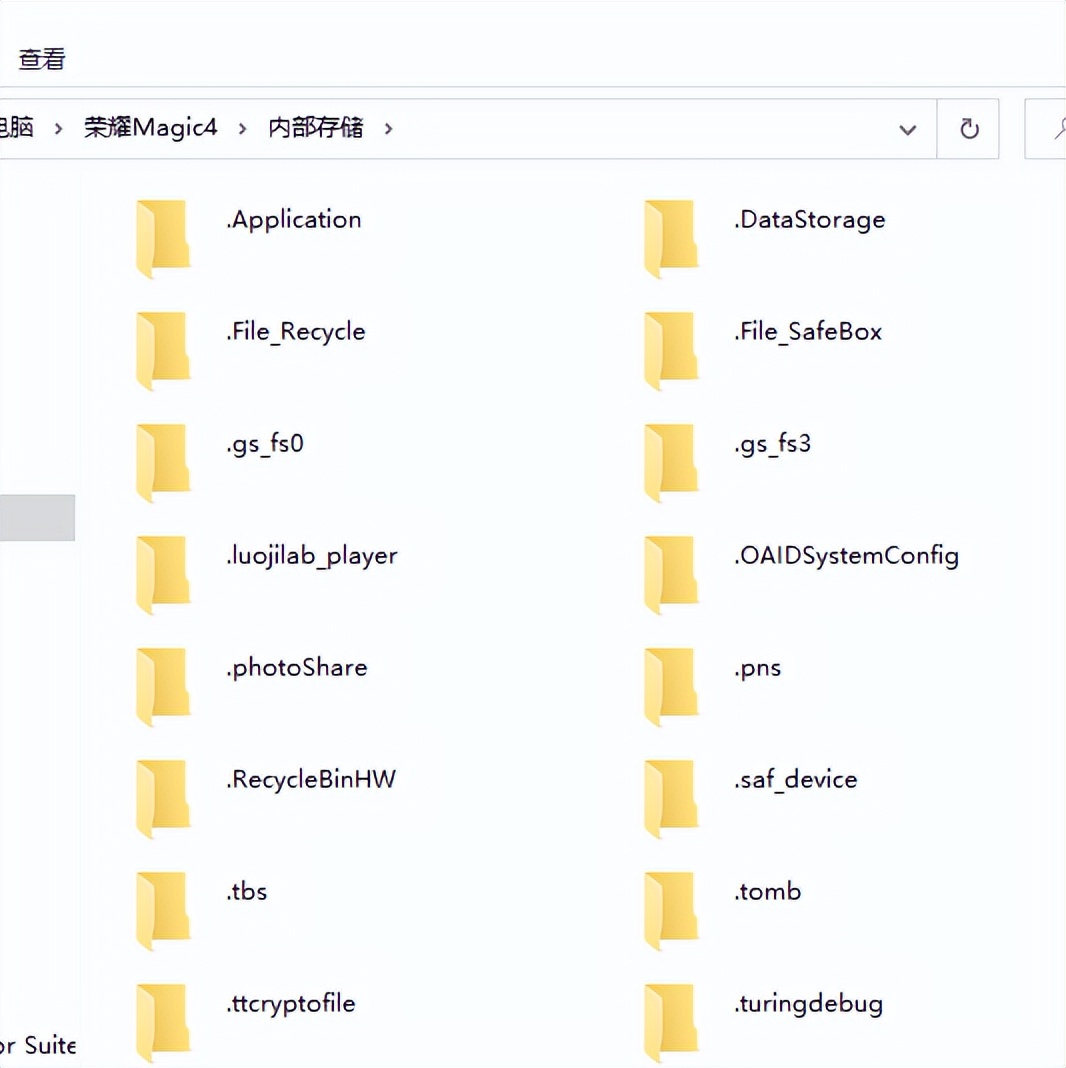Click the .luojilab_player folder name

point(311,556)
